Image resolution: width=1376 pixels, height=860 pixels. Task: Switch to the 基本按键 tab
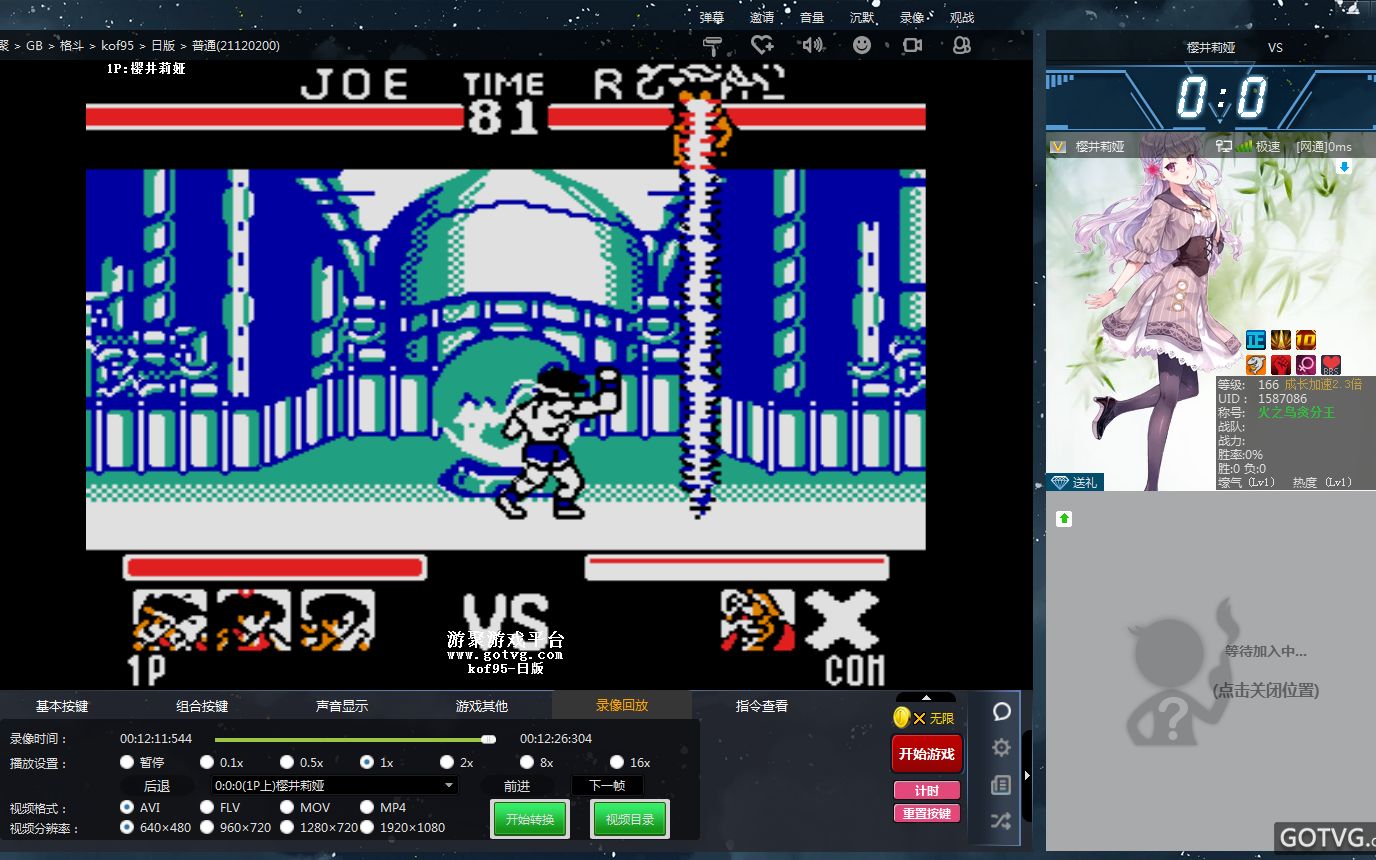click(62, 706)
